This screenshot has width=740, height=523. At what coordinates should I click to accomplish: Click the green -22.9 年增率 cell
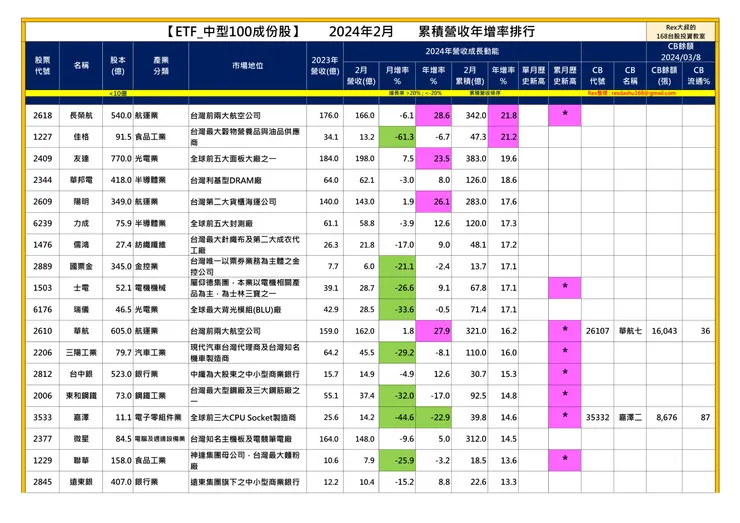pyautogui.click(x=433, y=418)
